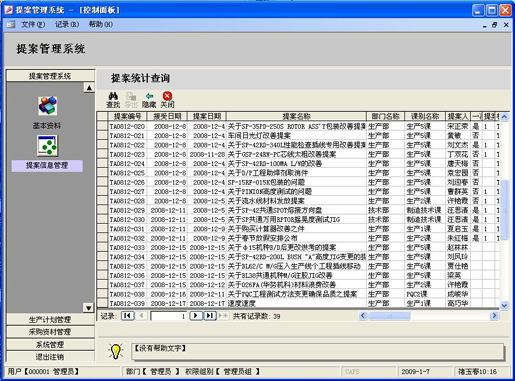The height and width of the screenshot is (381, 515).
Task: Click proposal name 车间日光灯改善提案
Action: tap(259, 136)
